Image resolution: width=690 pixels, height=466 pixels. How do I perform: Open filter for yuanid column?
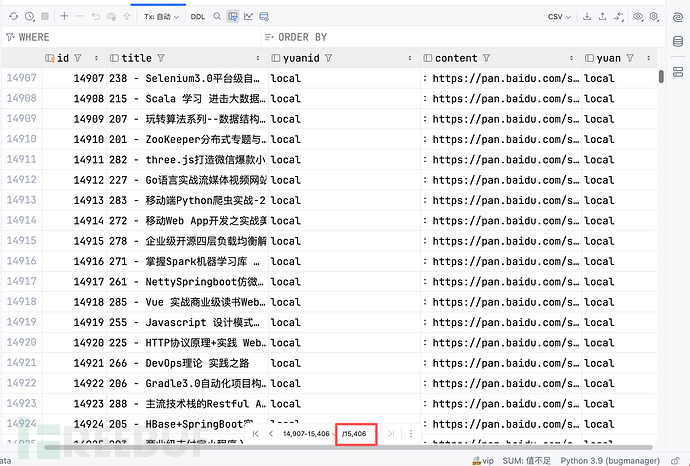[328, 58]
